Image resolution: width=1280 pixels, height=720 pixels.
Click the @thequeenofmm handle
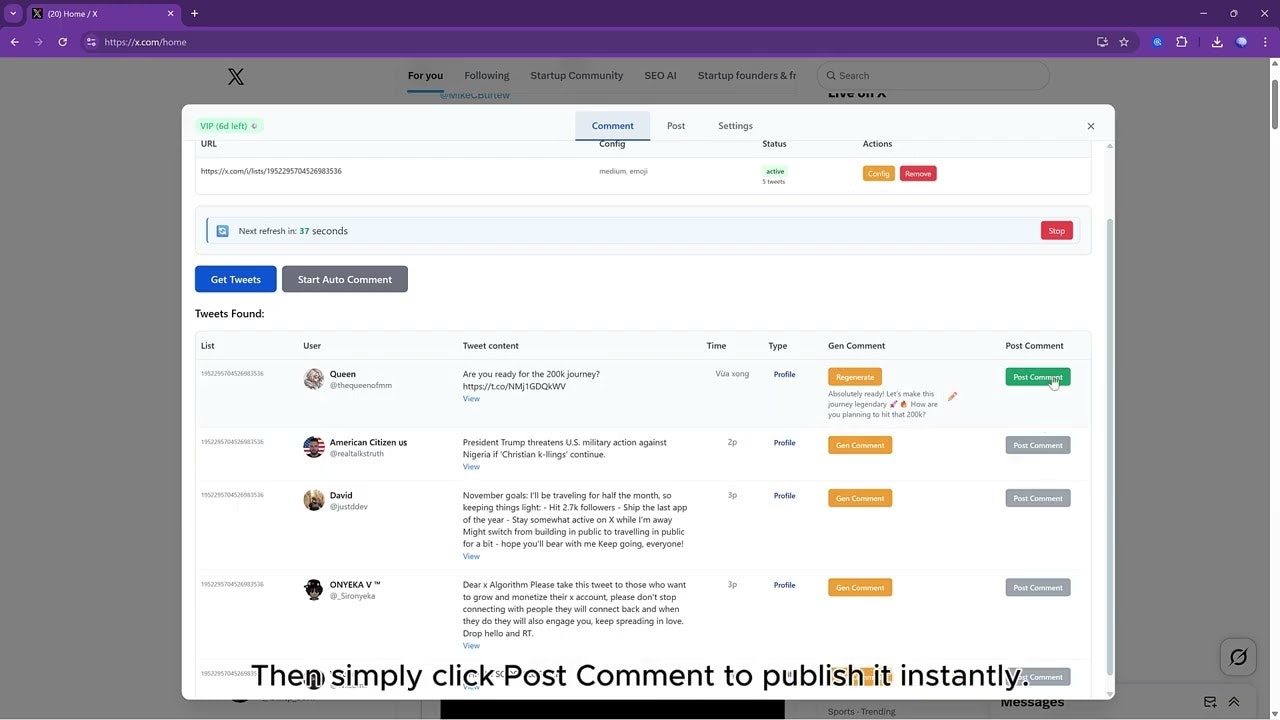pos(361,386)
